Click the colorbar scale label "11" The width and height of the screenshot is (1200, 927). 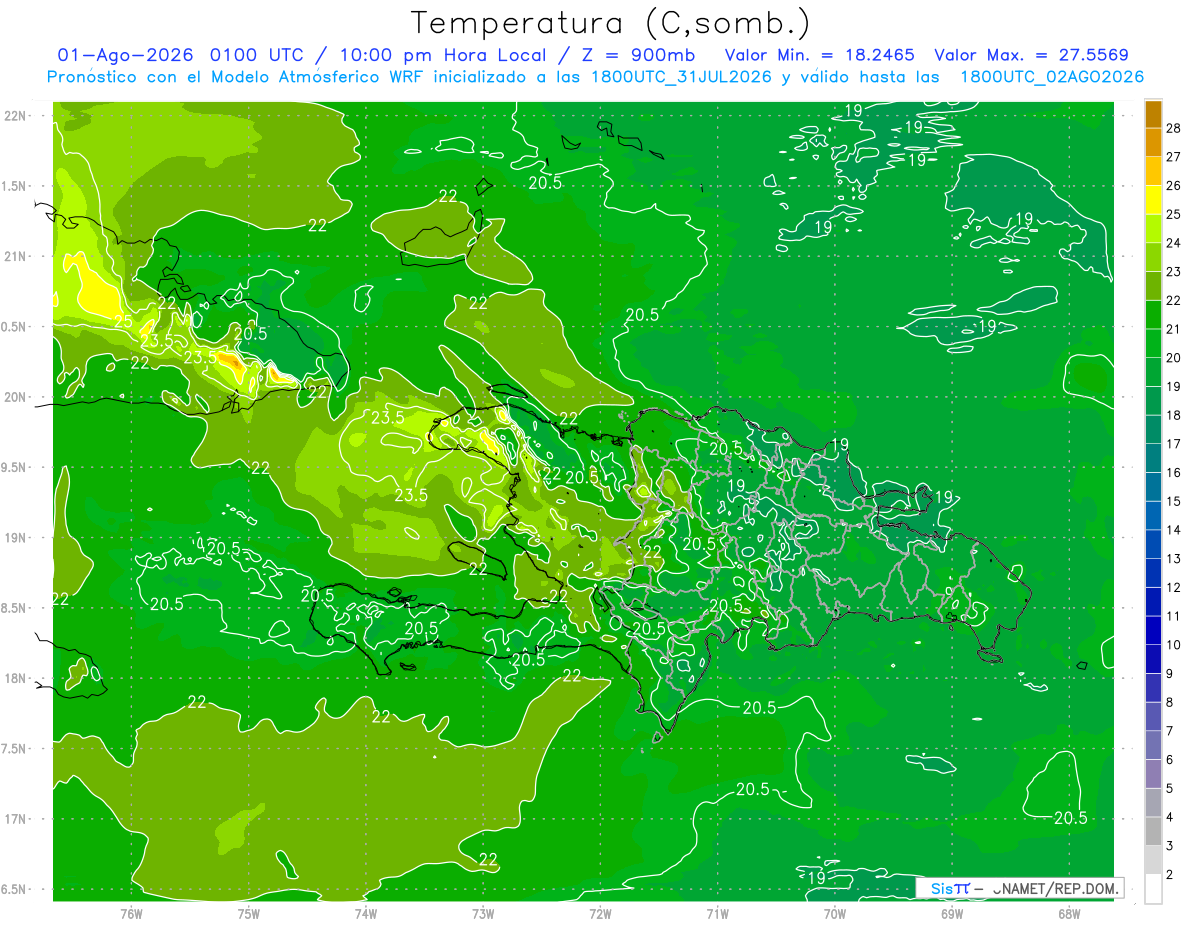point(1174,616)
